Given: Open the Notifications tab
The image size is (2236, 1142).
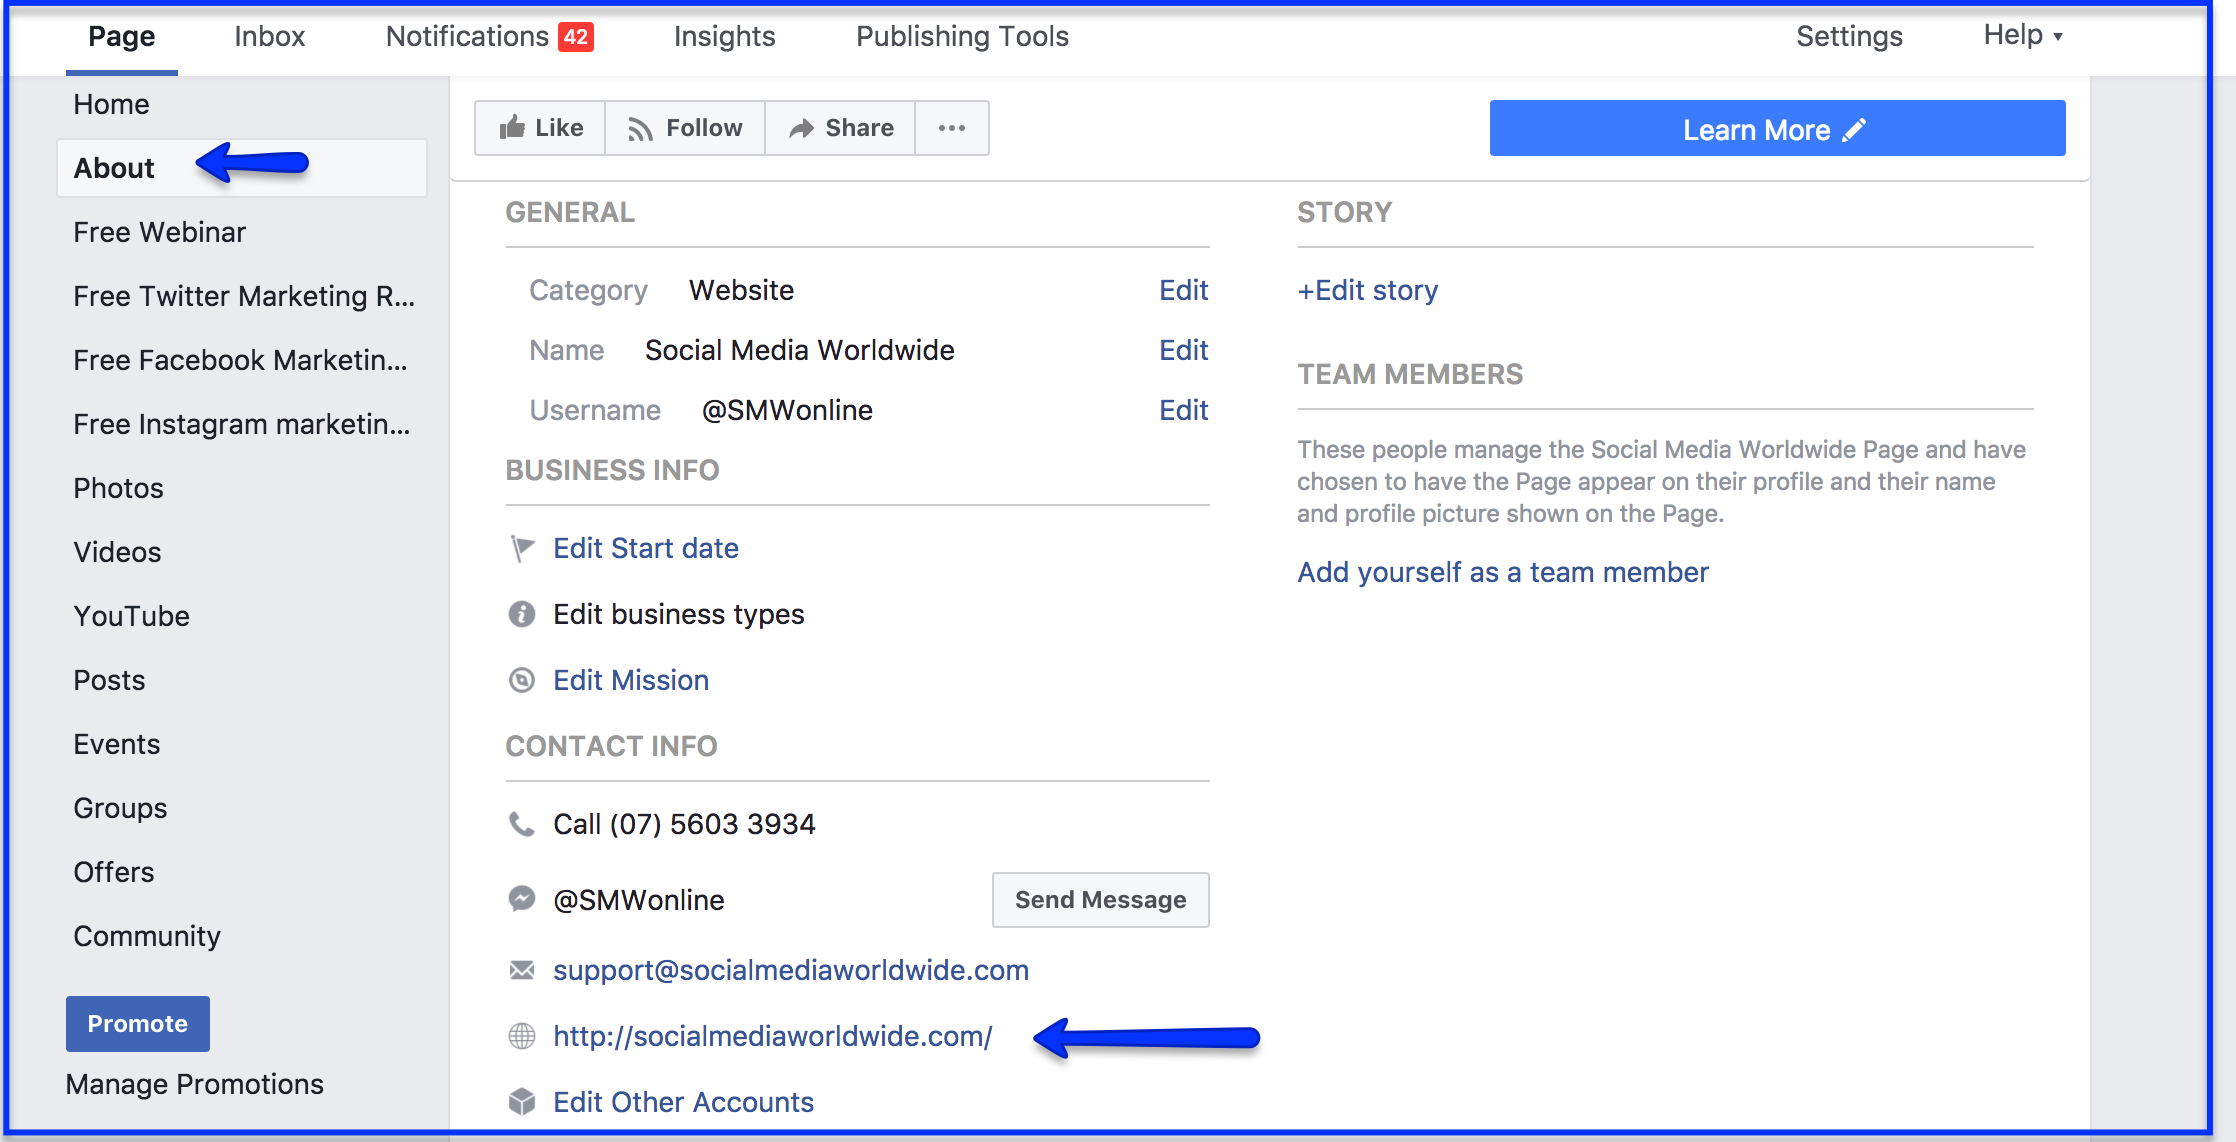Looking at the screenshot, I should 468,37.
